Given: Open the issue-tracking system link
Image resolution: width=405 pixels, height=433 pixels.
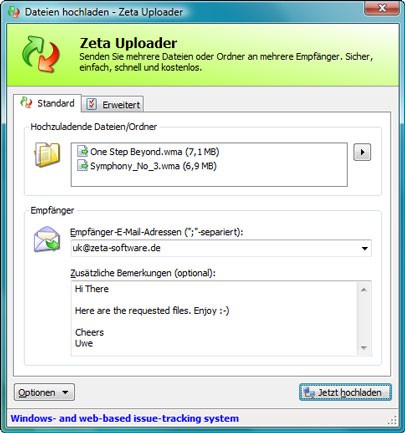Looking at the screenshot, I should (125, 418).
